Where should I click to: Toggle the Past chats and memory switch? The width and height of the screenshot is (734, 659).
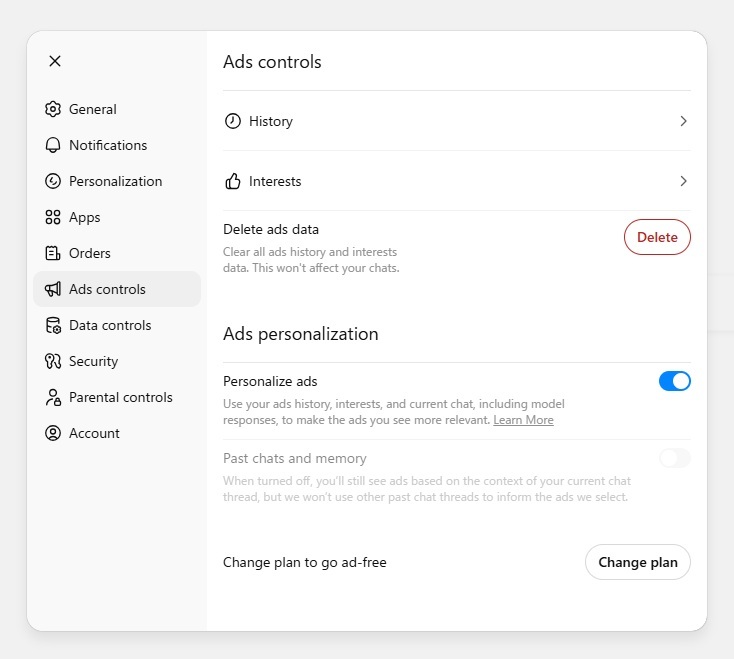click(x=675, y=458)
